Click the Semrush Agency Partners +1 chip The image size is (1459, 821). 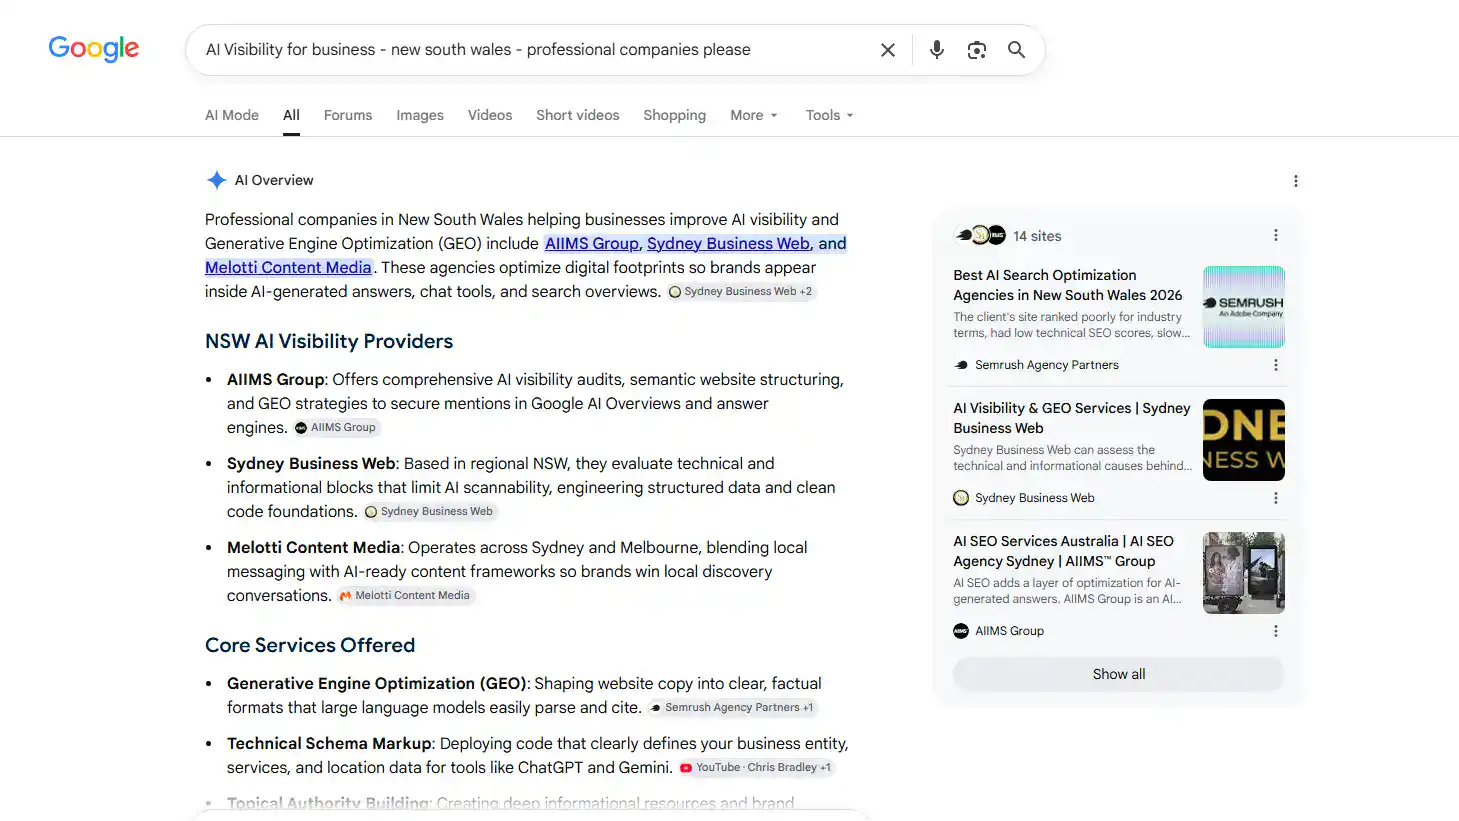tap(732, 707)
